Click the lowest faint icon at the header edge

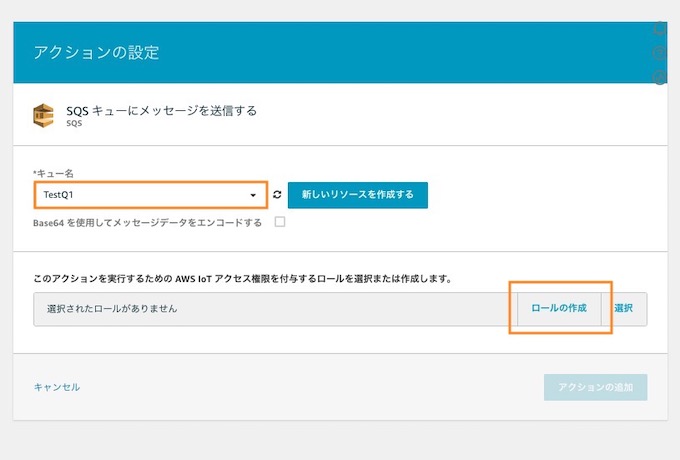pos(660,77)
